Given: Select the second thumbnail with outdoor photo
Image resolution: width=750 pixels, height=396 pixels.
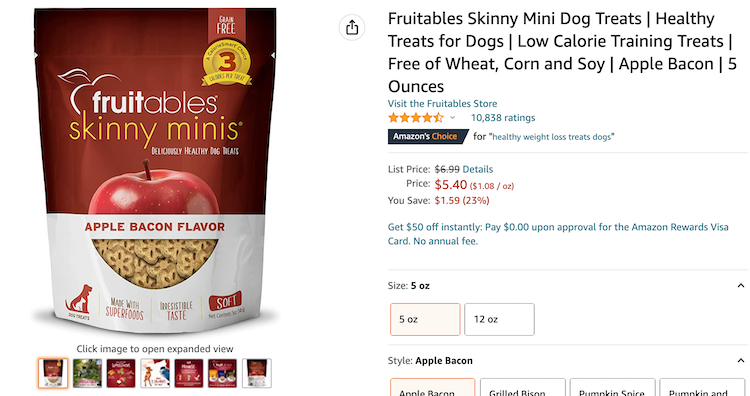Looking at the screenshot, I should coord(87,373).
